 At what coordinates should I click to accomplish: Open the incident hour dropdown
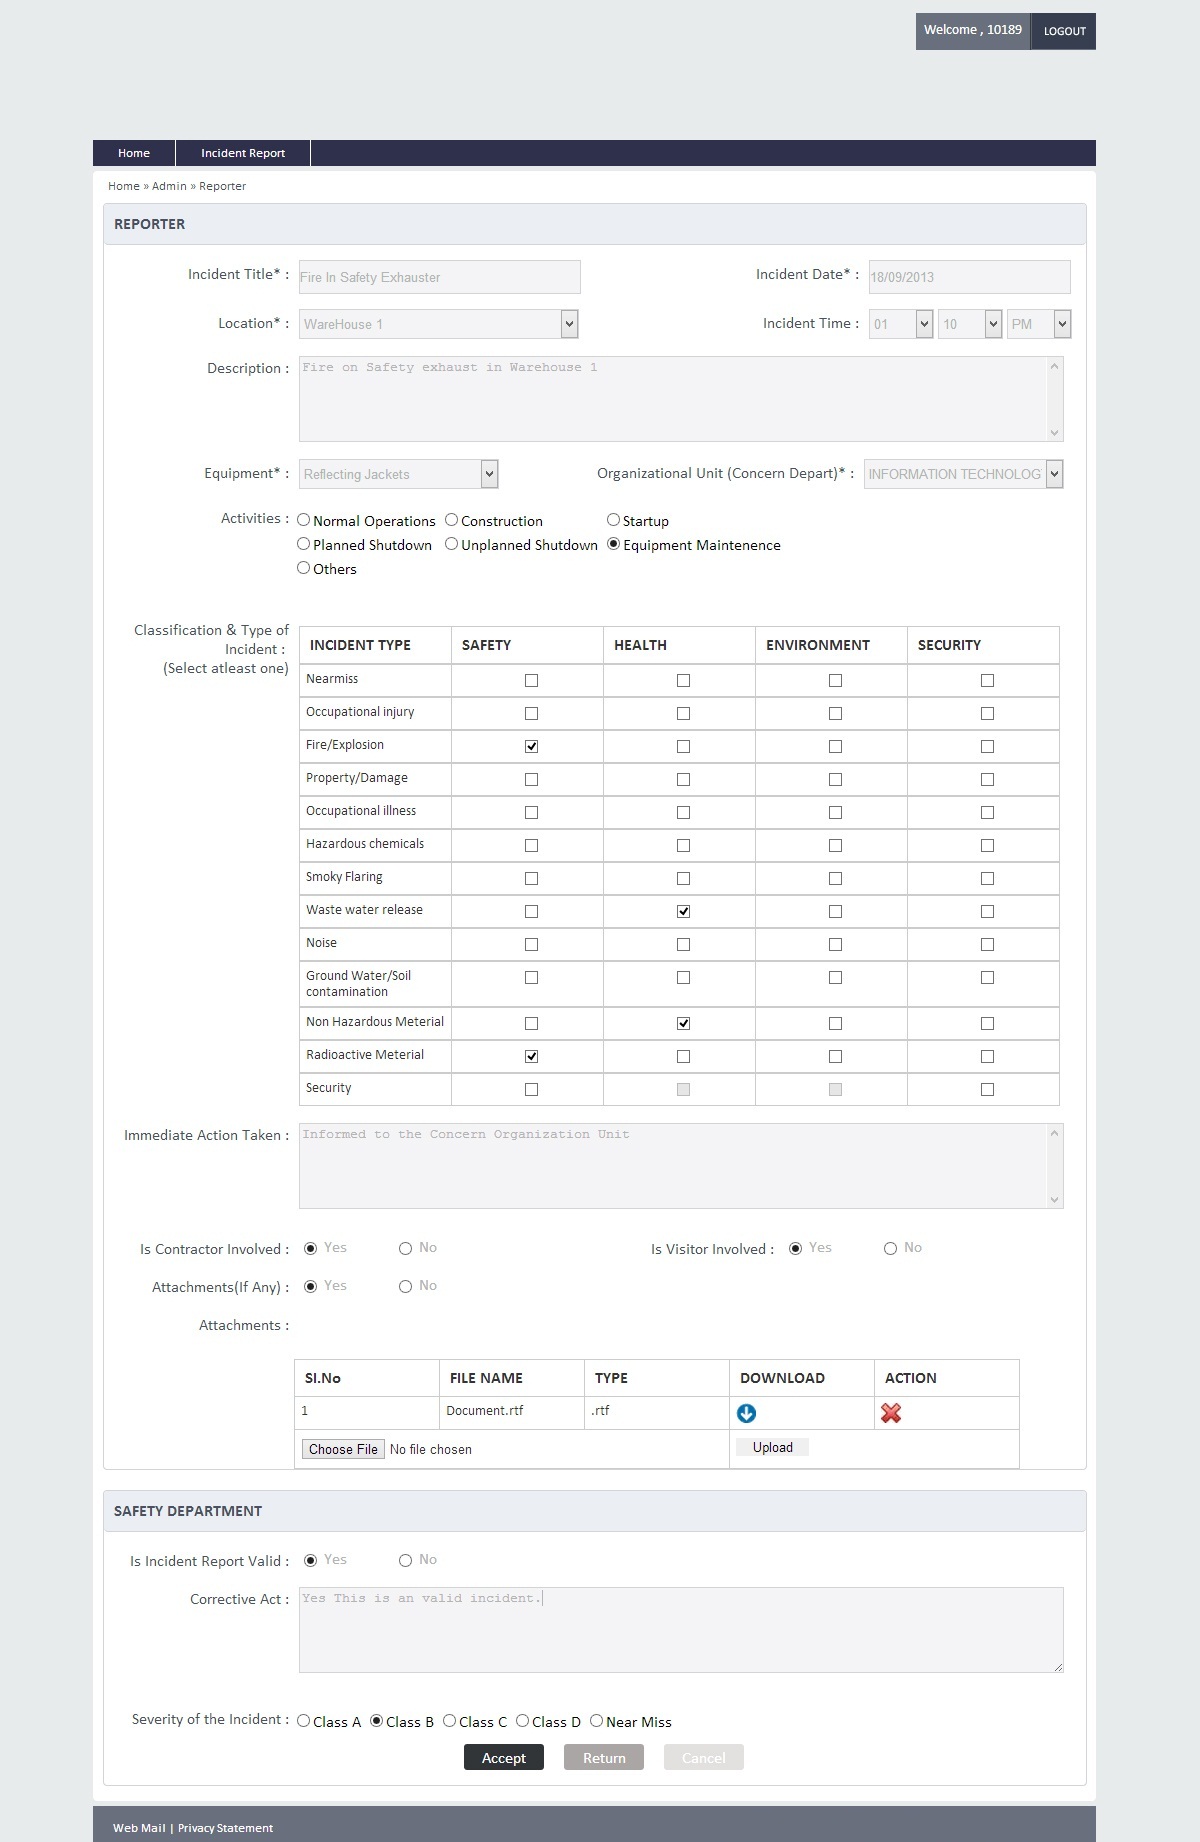tap(901, 324)
